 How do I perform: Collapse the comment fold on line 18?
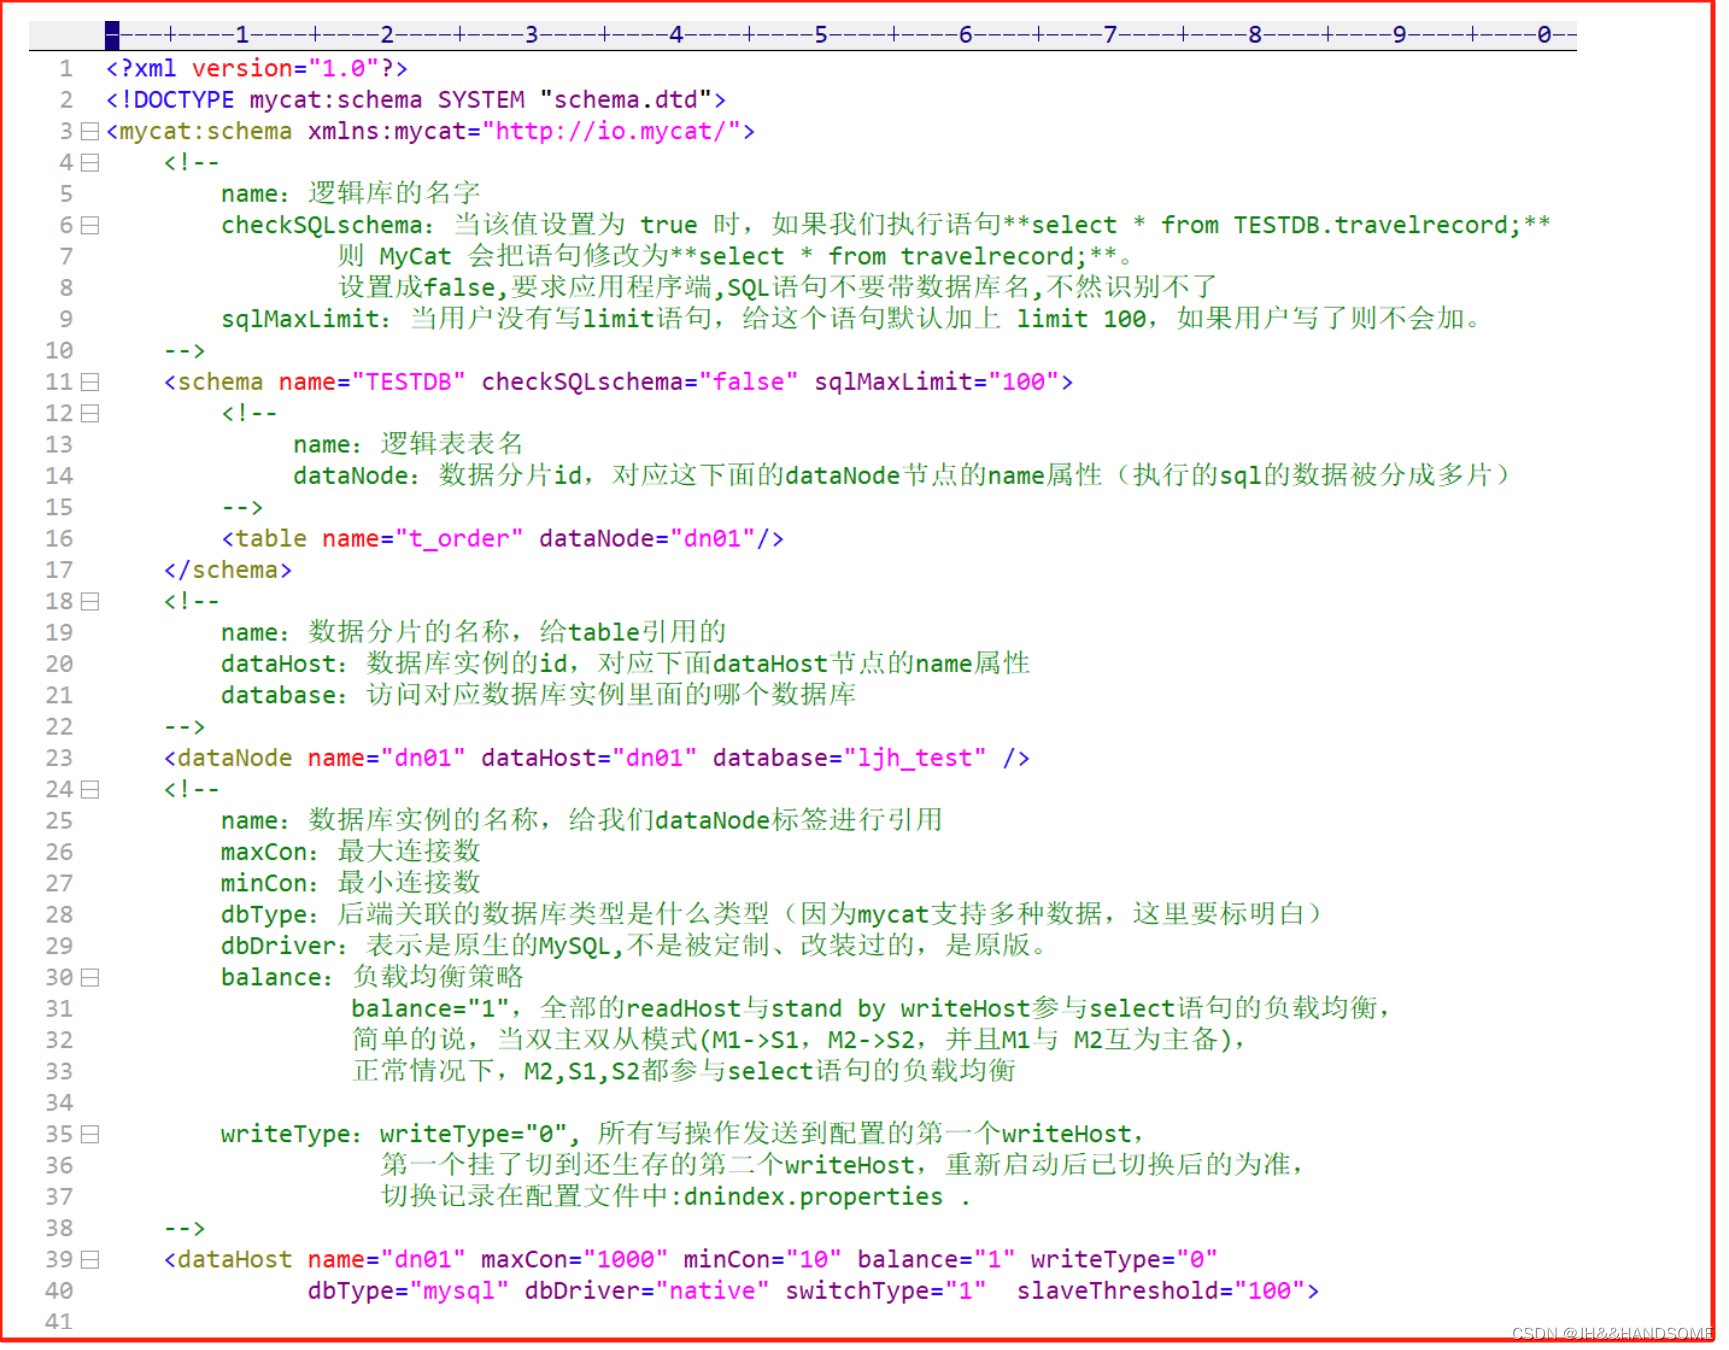pyautogui.click(x=90, y=602)
